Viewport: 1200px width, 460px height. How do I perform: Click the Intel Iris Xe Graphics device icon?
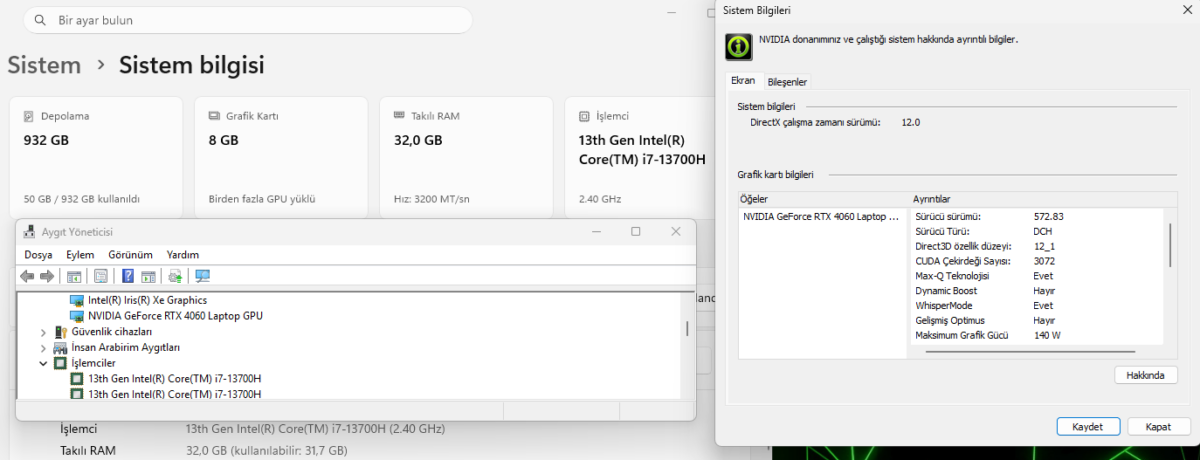coord(77,299)
